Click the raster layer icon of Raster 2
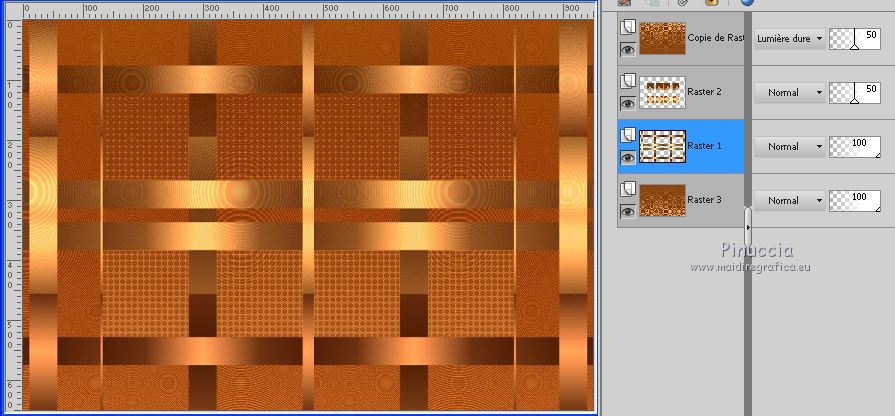Viewport: 895px width, 416px height. [x=628, y=81]
